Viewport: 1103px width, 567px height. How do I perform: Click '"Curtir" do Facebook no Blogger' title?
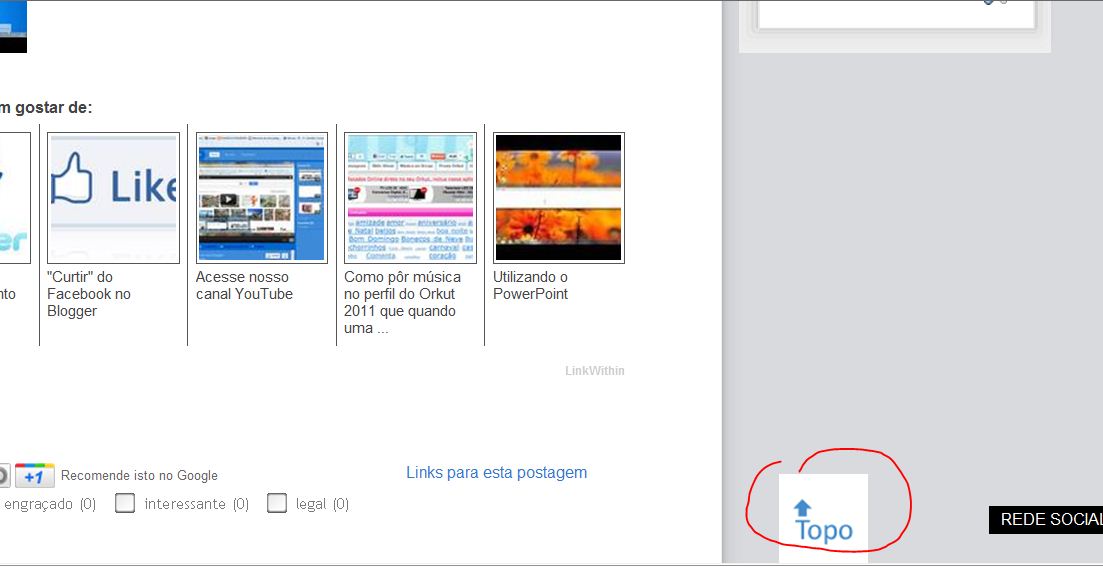click(x=89, y=294)
